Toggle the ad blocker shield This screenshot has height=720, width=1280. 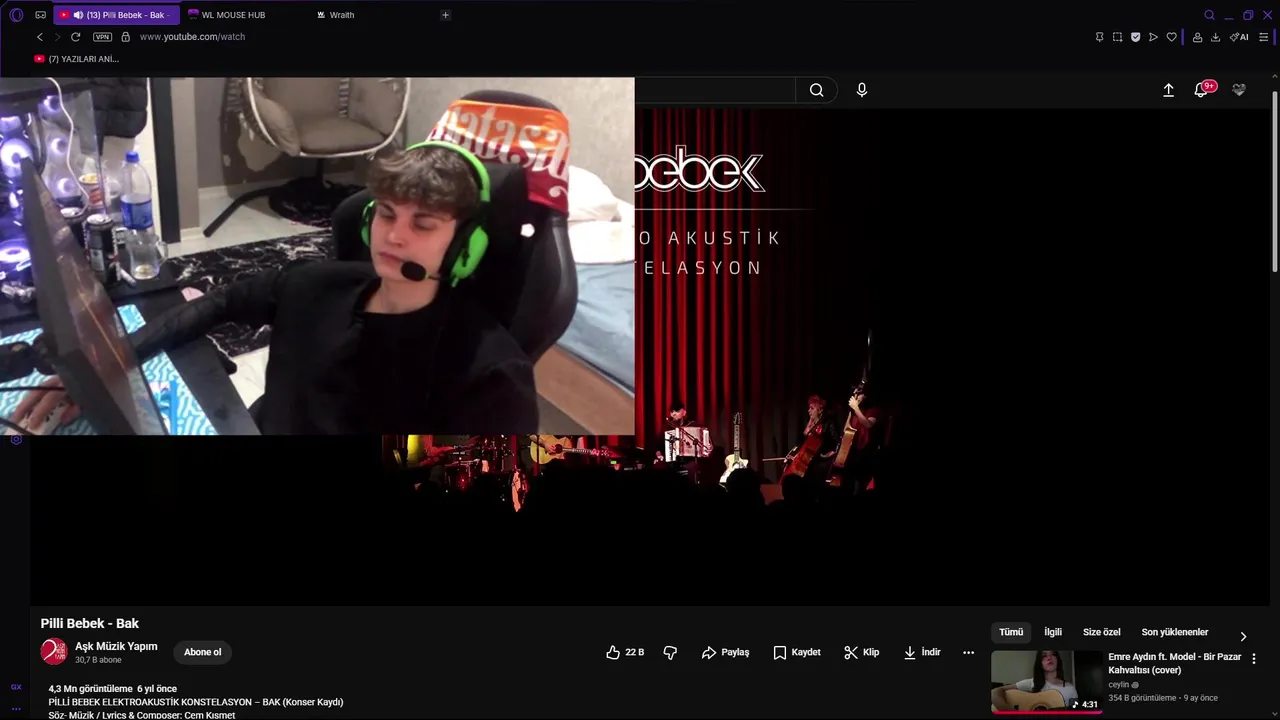click(x=1135, y=37)
